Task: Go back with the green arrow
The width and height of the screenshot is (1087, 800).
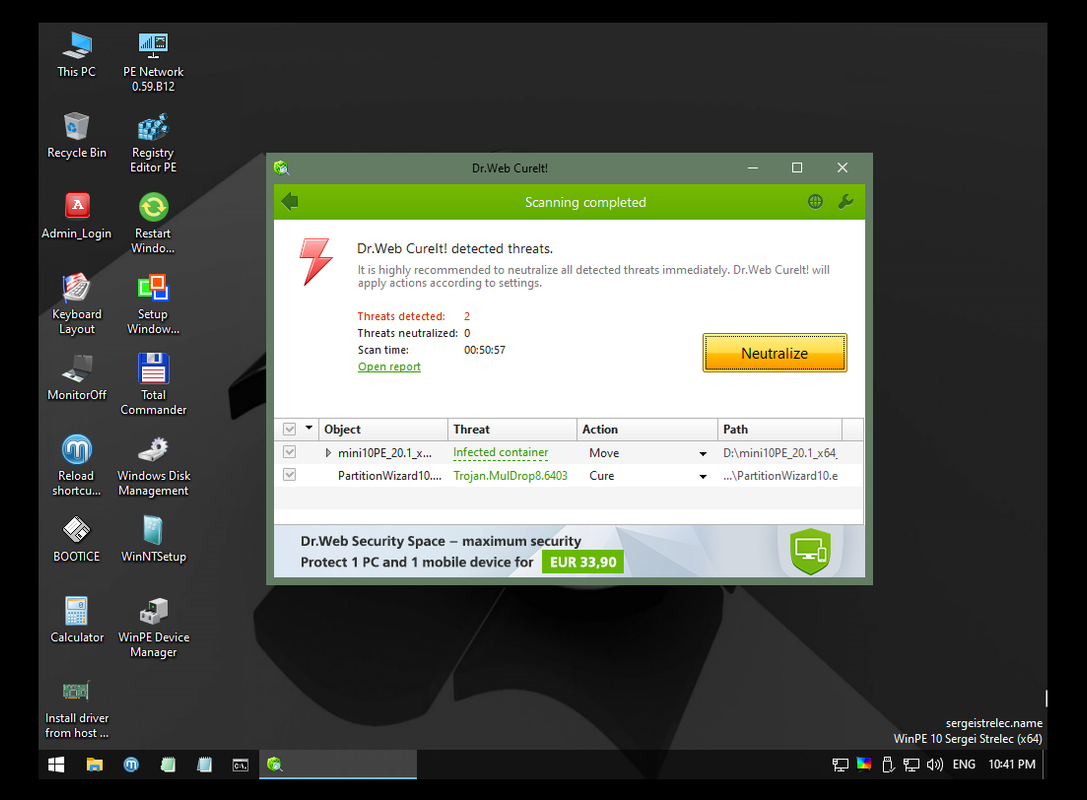Action: [x=290, y=202]
